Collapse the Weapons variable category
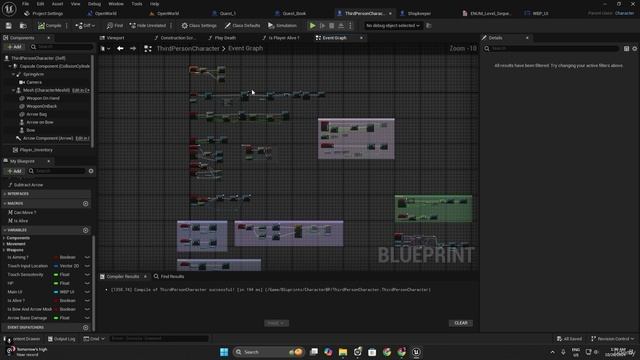 coord(4,250)
